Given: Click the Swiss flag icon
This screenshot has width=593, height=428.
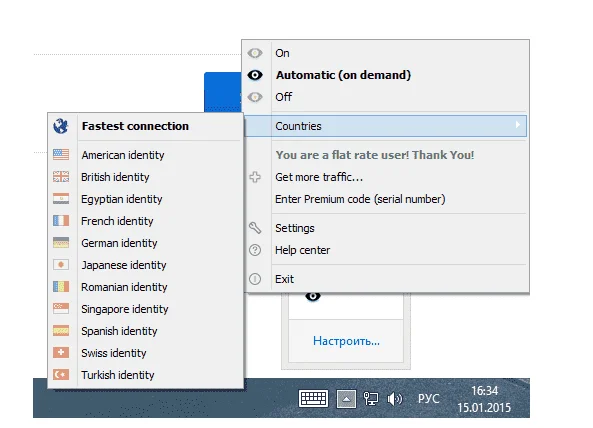Looking at the screenshot, I should click(61, 352).
